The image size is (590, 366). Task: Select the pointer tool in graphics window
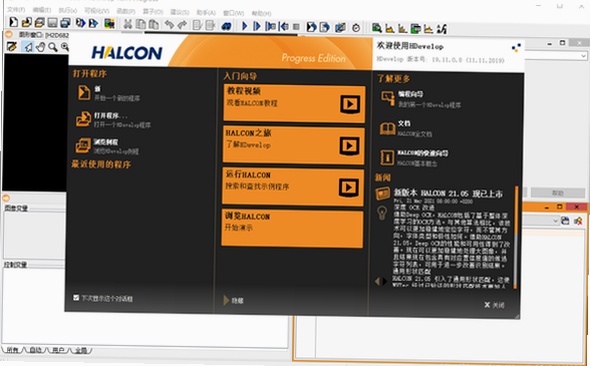[28, 47]
